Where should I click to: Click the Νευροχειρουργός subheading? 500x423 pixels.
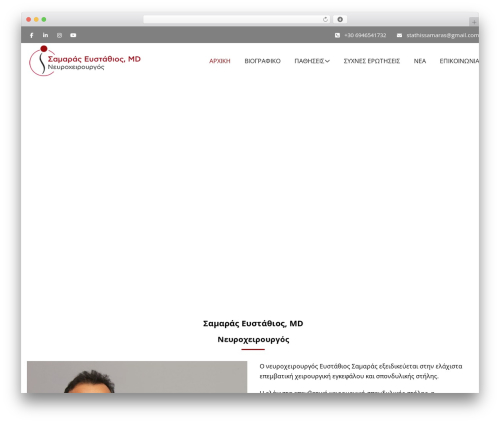pos(253,340)
